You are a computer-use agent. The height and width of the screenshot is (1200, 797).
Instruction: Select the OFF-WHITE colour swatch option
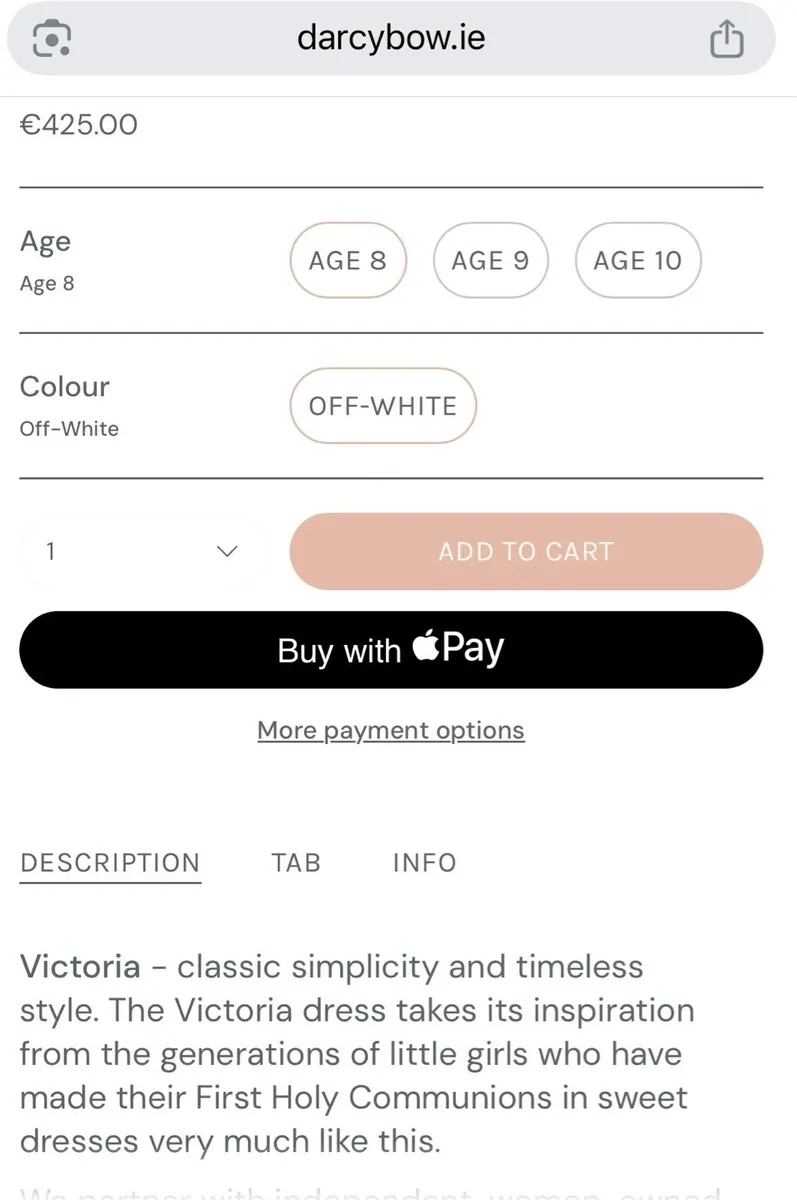382,406
